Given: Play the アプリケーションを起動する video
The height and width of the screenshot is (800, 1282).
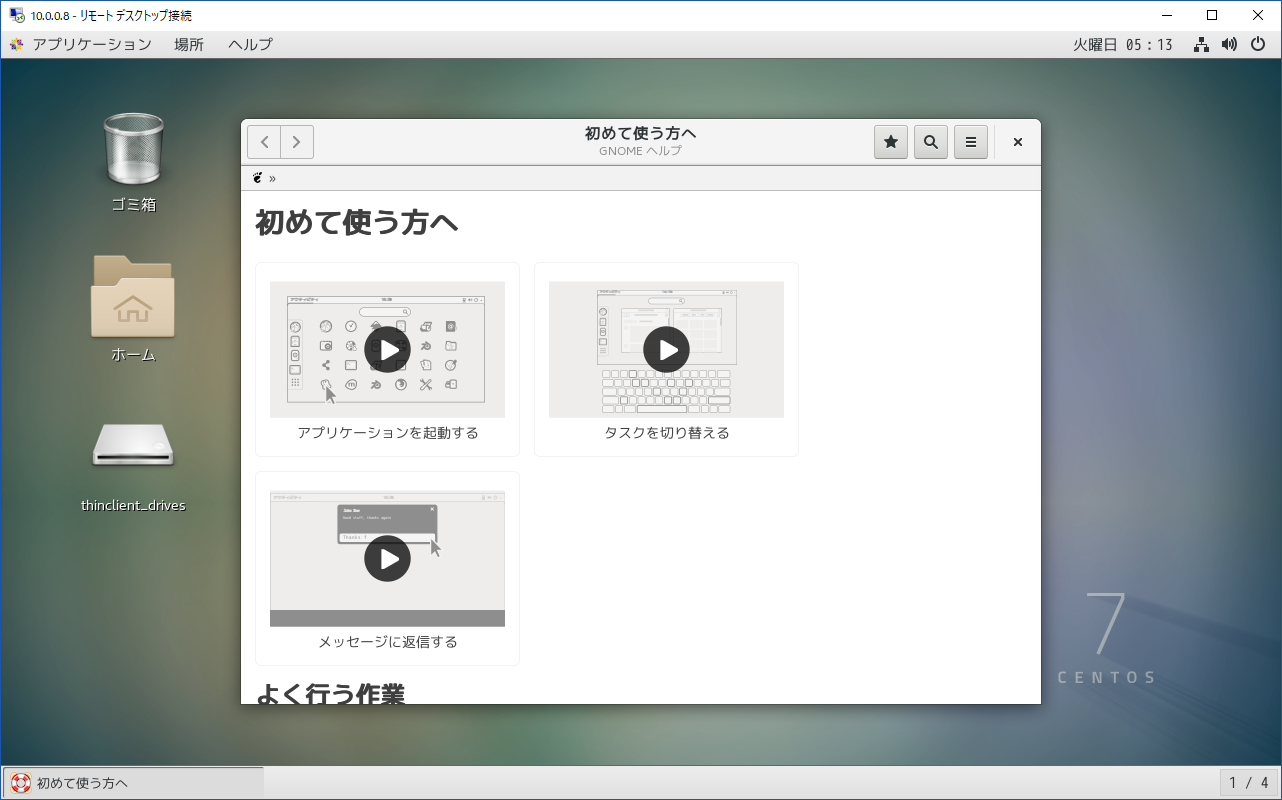Looking at the screenshot, I should pyautogui.click(x=387, y=350).
